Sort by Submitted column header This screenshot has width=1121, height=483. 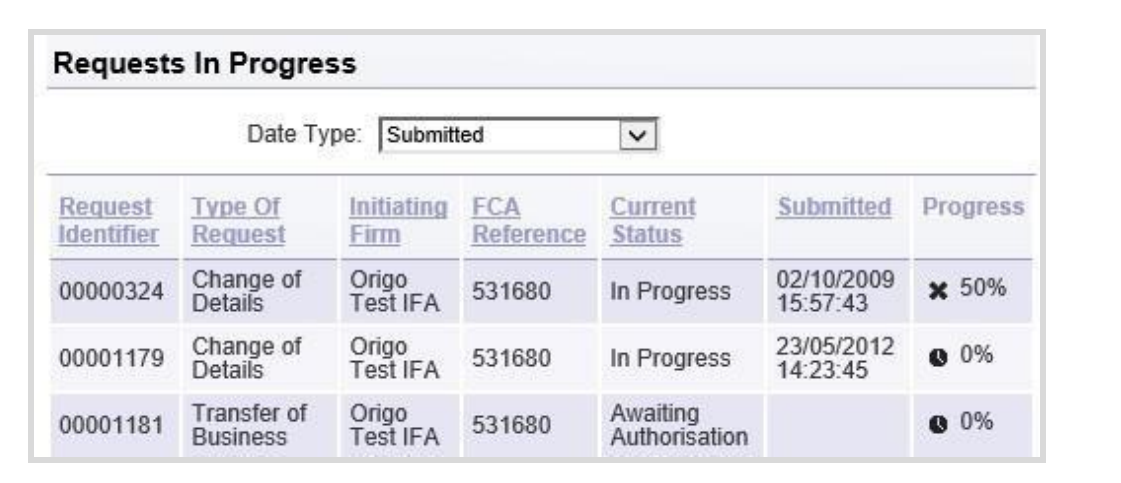[x=834, y=207]
